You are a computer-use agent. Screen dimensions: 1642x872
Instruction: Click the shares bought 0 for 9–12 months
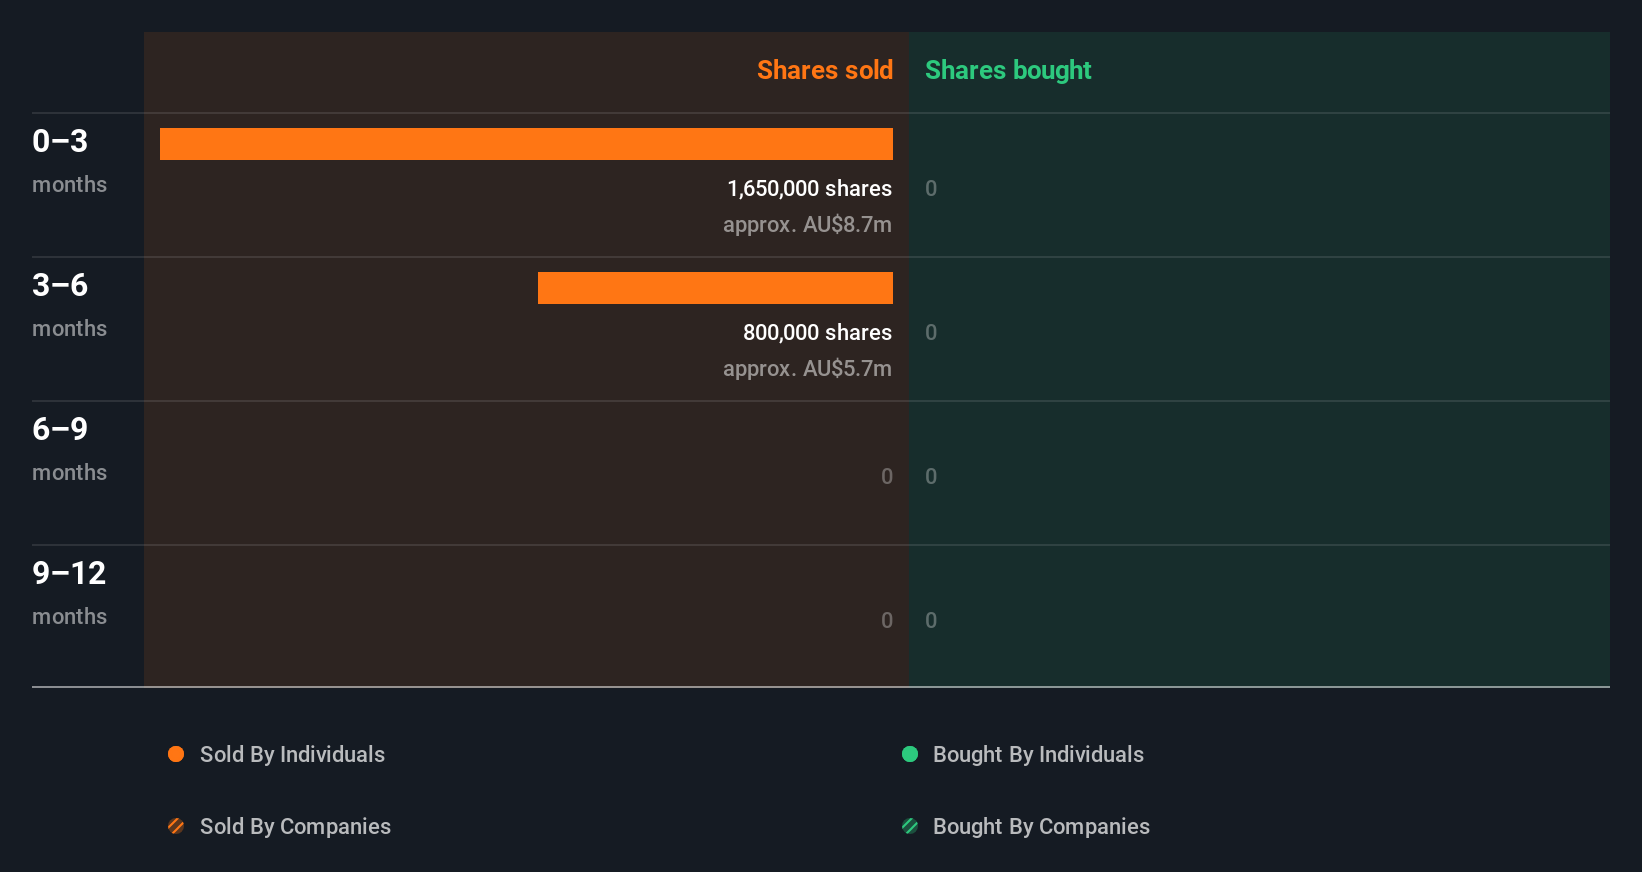tap(931, 620)
